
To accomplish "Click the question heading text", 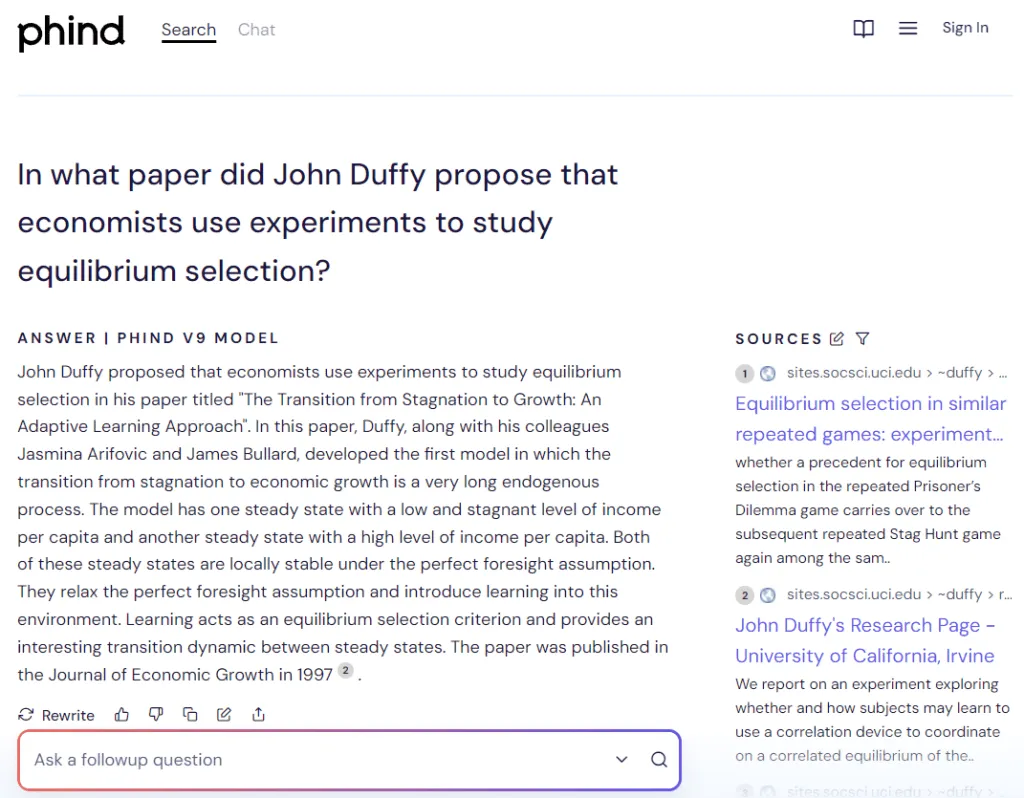I will 318,223.
